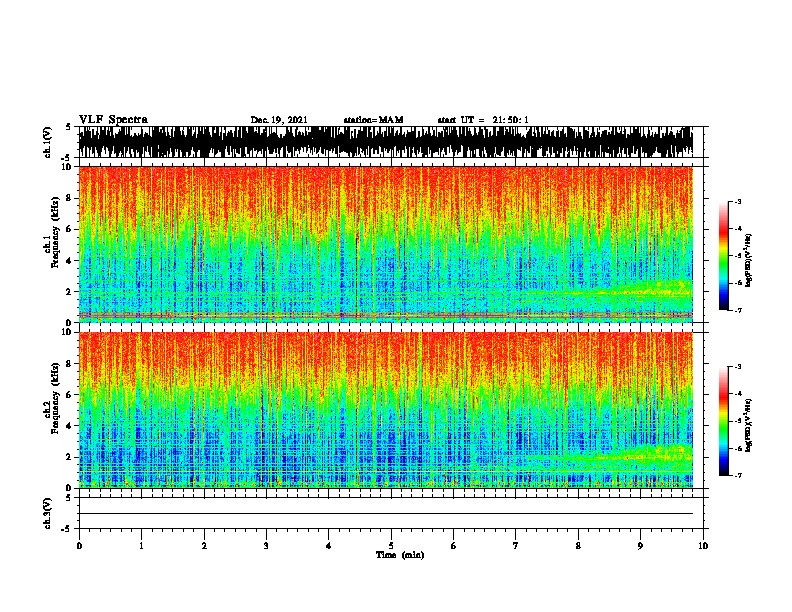The height and width of the screenshot is (612, 792).
Task: Click the "6" kHz tick on ch.1 frequency axis
Action: click(71, 229)
